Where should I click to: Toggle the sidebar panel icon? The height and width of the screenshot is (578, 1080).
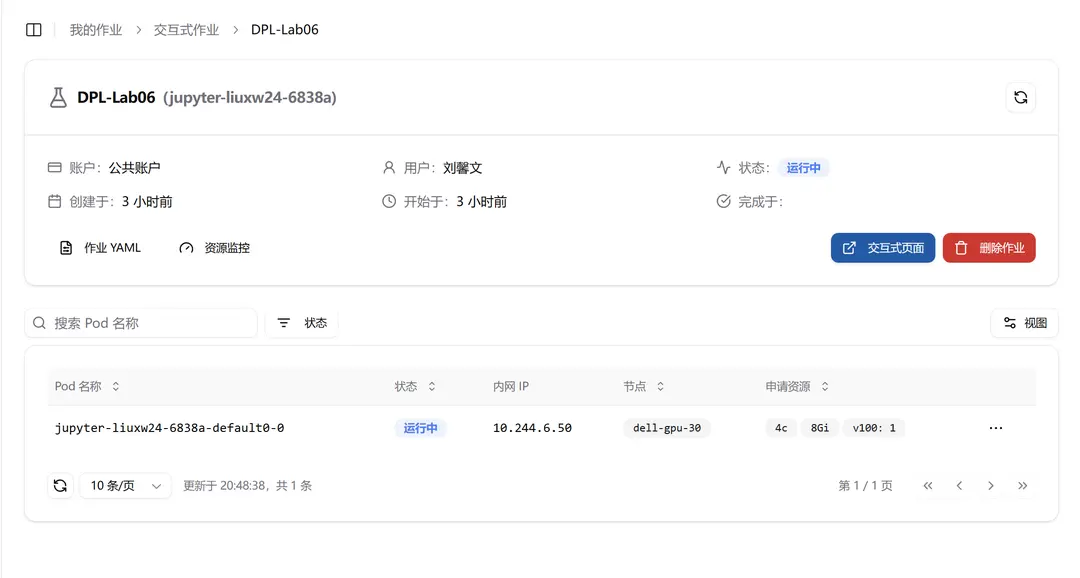point(34,30)
